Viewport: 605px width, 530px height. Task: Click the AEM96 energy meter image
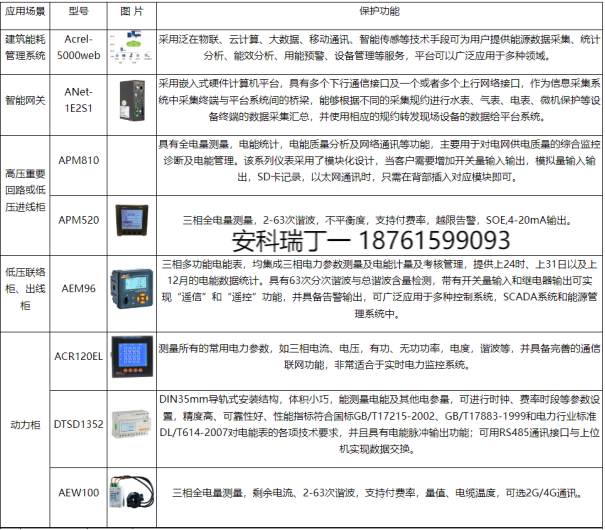click(132, 288)
